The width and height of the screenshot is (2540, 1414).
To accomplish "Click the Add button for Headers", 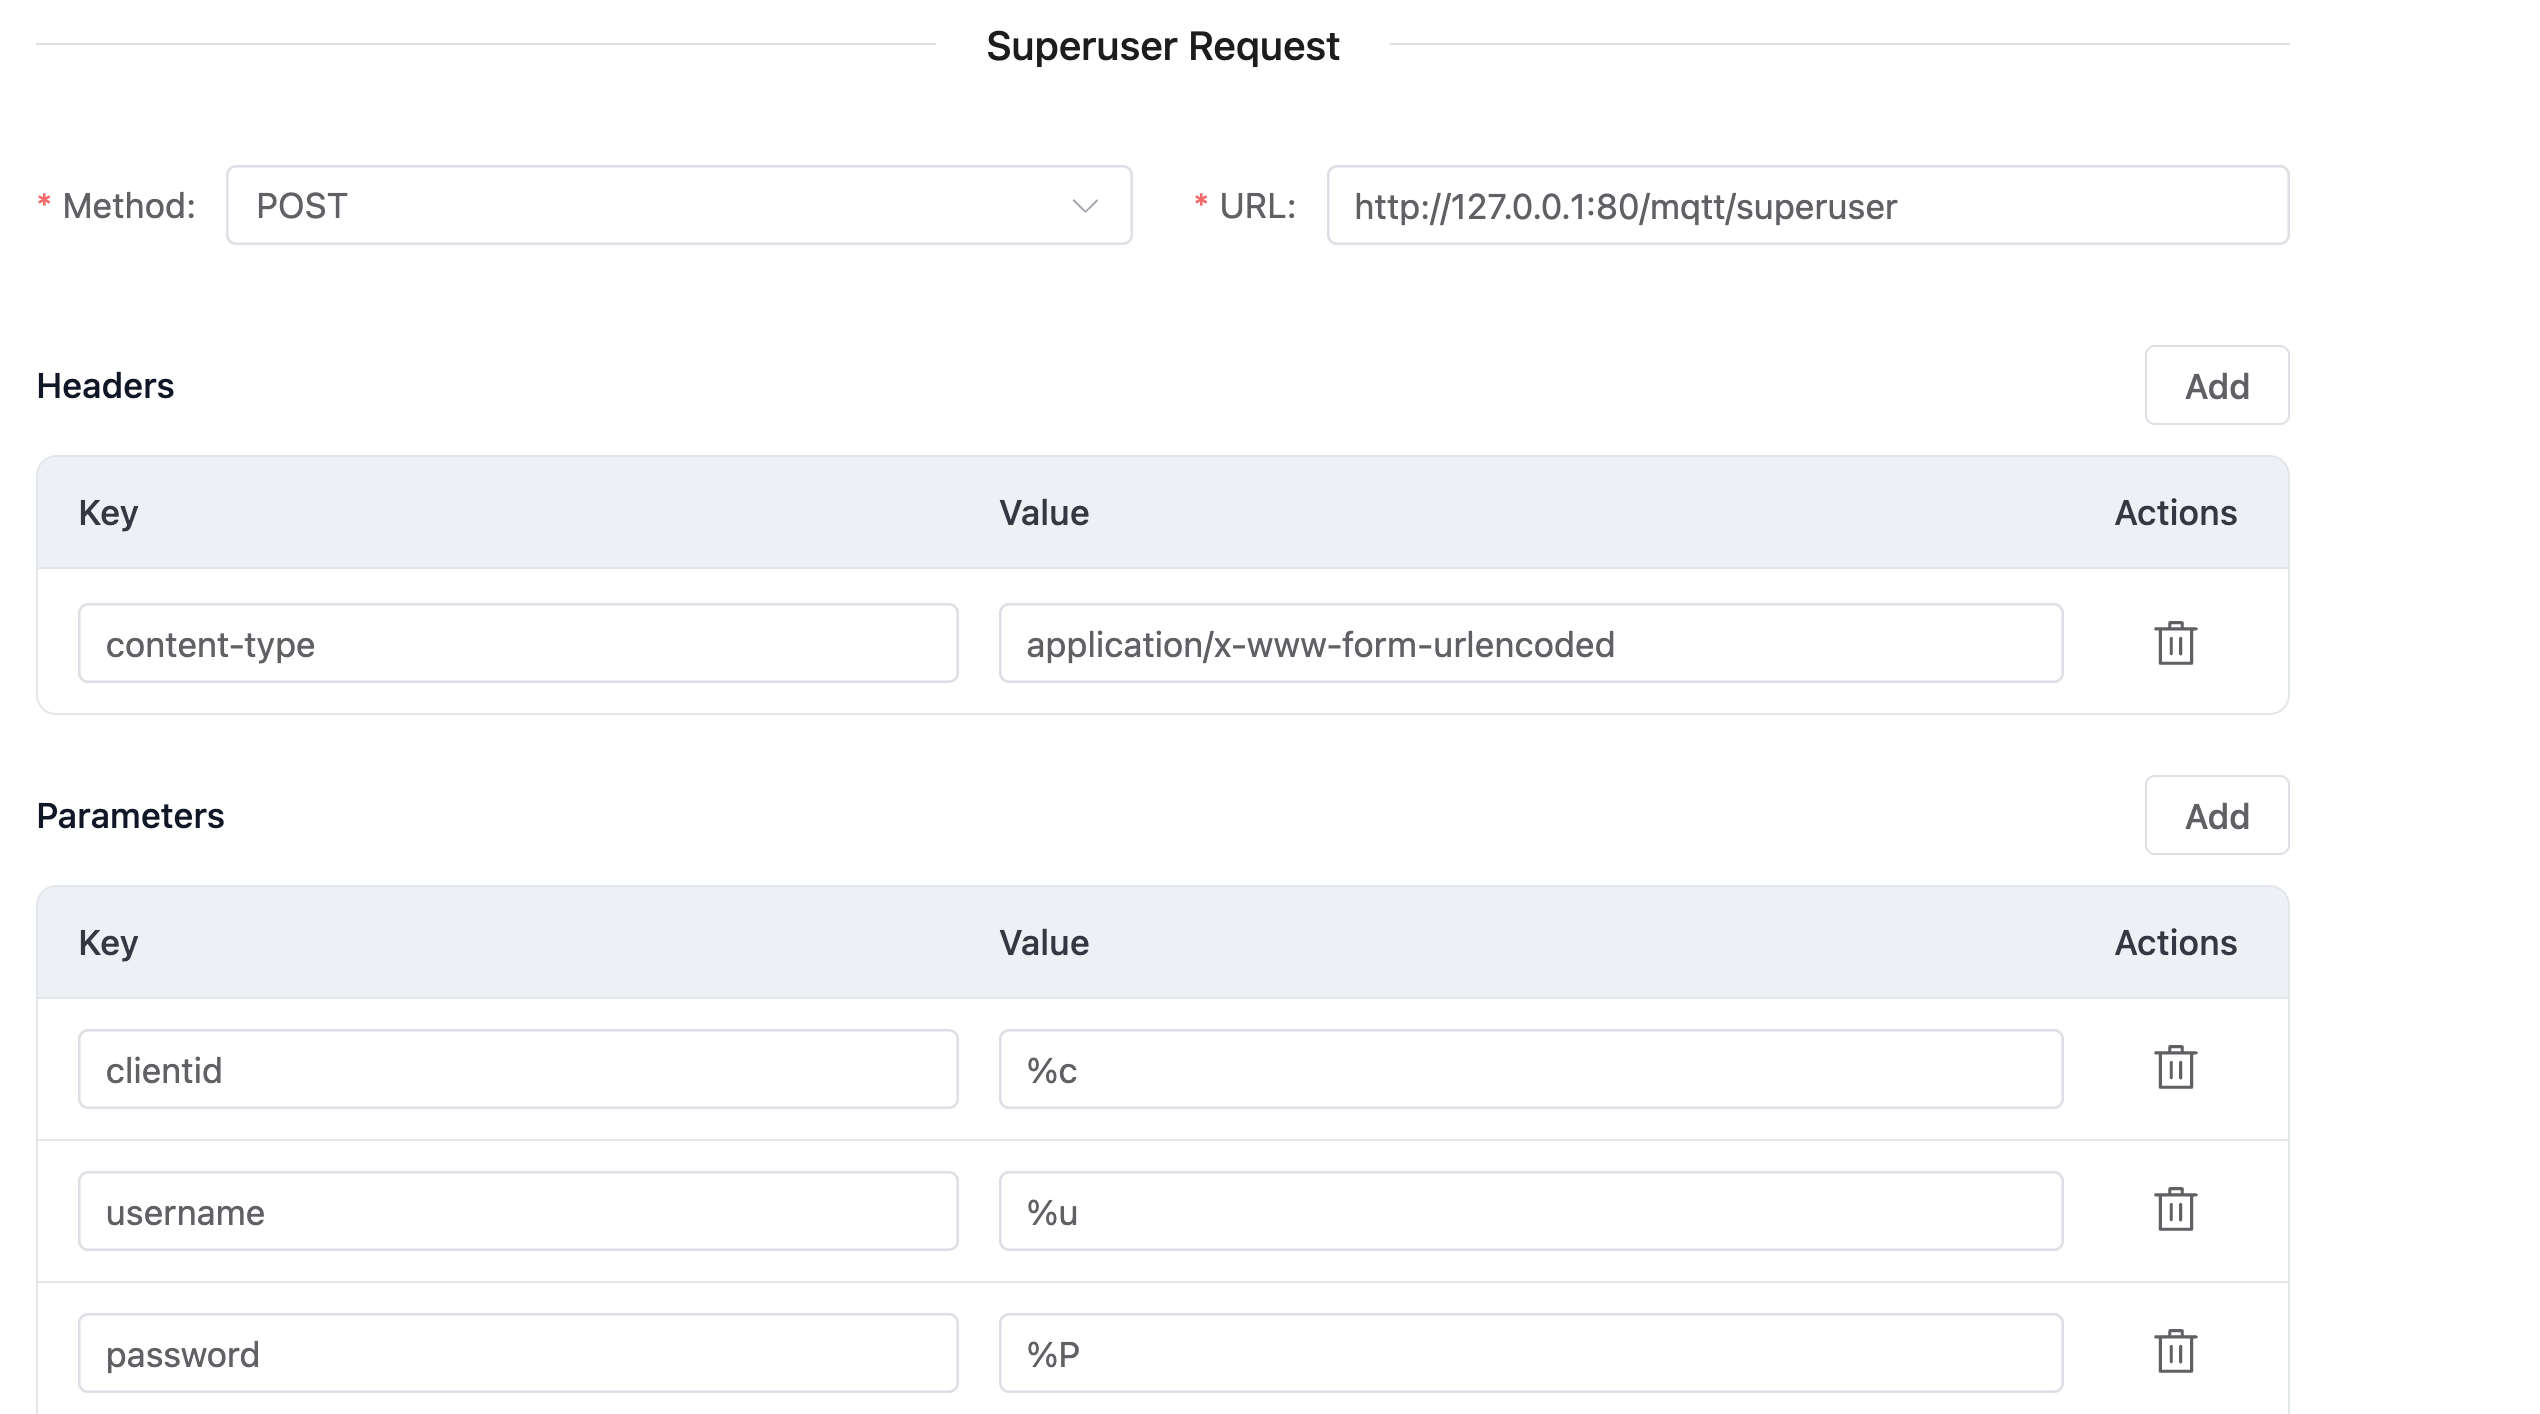I will click(2217, 385).
